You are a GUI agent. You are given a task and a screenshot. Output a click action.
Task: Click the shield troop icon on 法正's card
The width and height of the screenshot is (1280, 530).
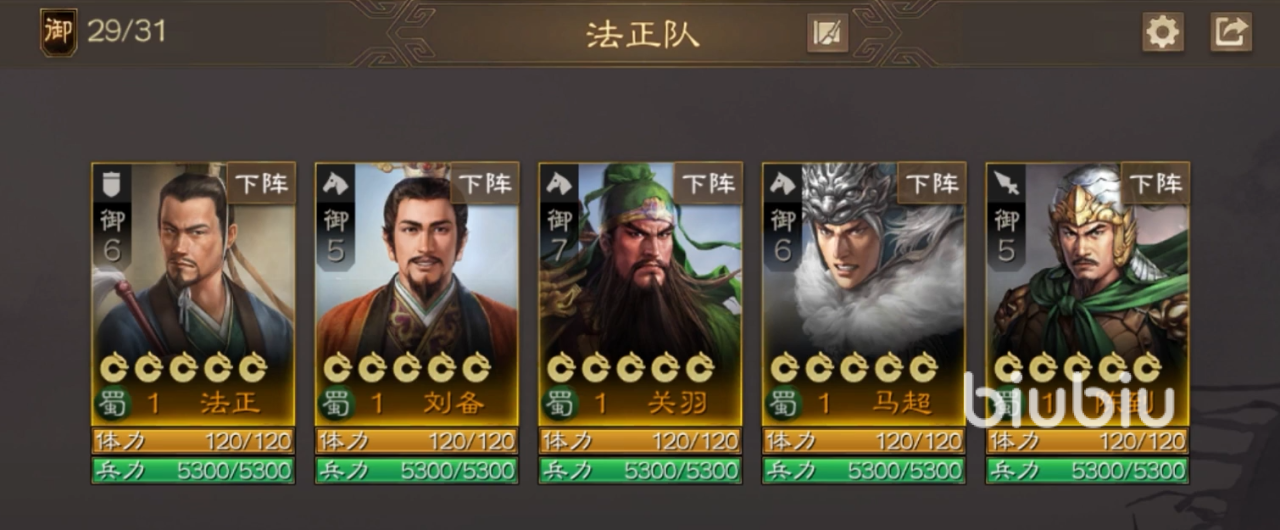point(112,183)
